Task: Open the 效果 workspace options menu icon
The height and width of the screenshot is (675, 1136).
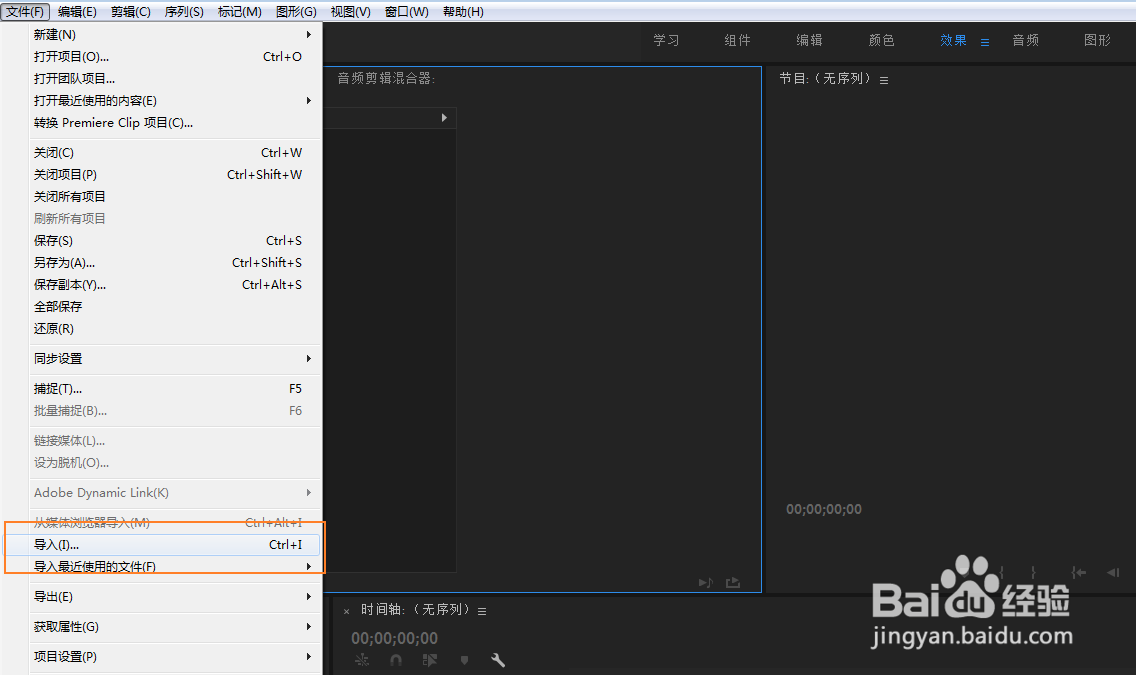Action: (985, 42)
